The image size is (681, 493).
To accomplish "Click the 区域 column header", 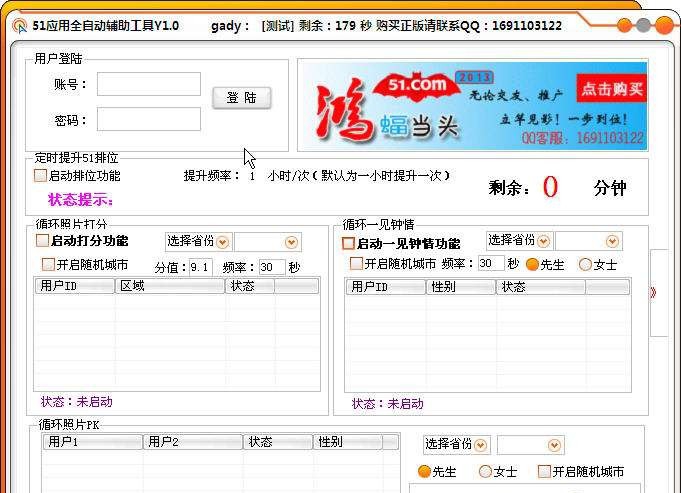I will click(x=170, y=286).
